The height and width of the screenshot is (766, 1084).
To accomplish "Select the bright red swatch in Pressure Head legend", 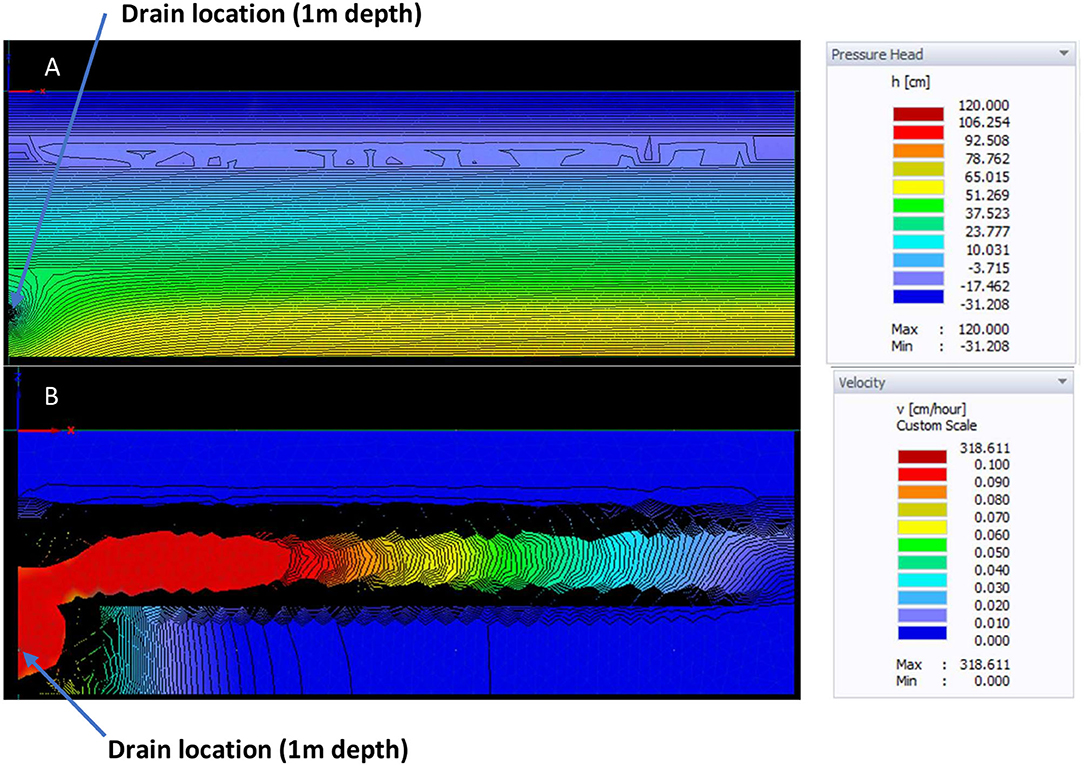I will tap(918, 133).
